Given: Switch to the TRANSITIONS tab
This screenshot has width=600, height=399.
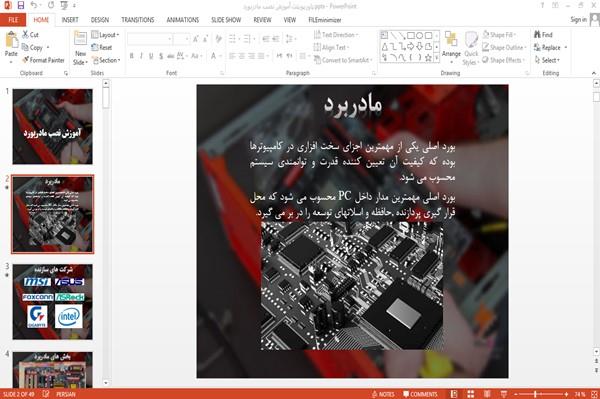Looking at the screenshot, I should click(138, 20).
